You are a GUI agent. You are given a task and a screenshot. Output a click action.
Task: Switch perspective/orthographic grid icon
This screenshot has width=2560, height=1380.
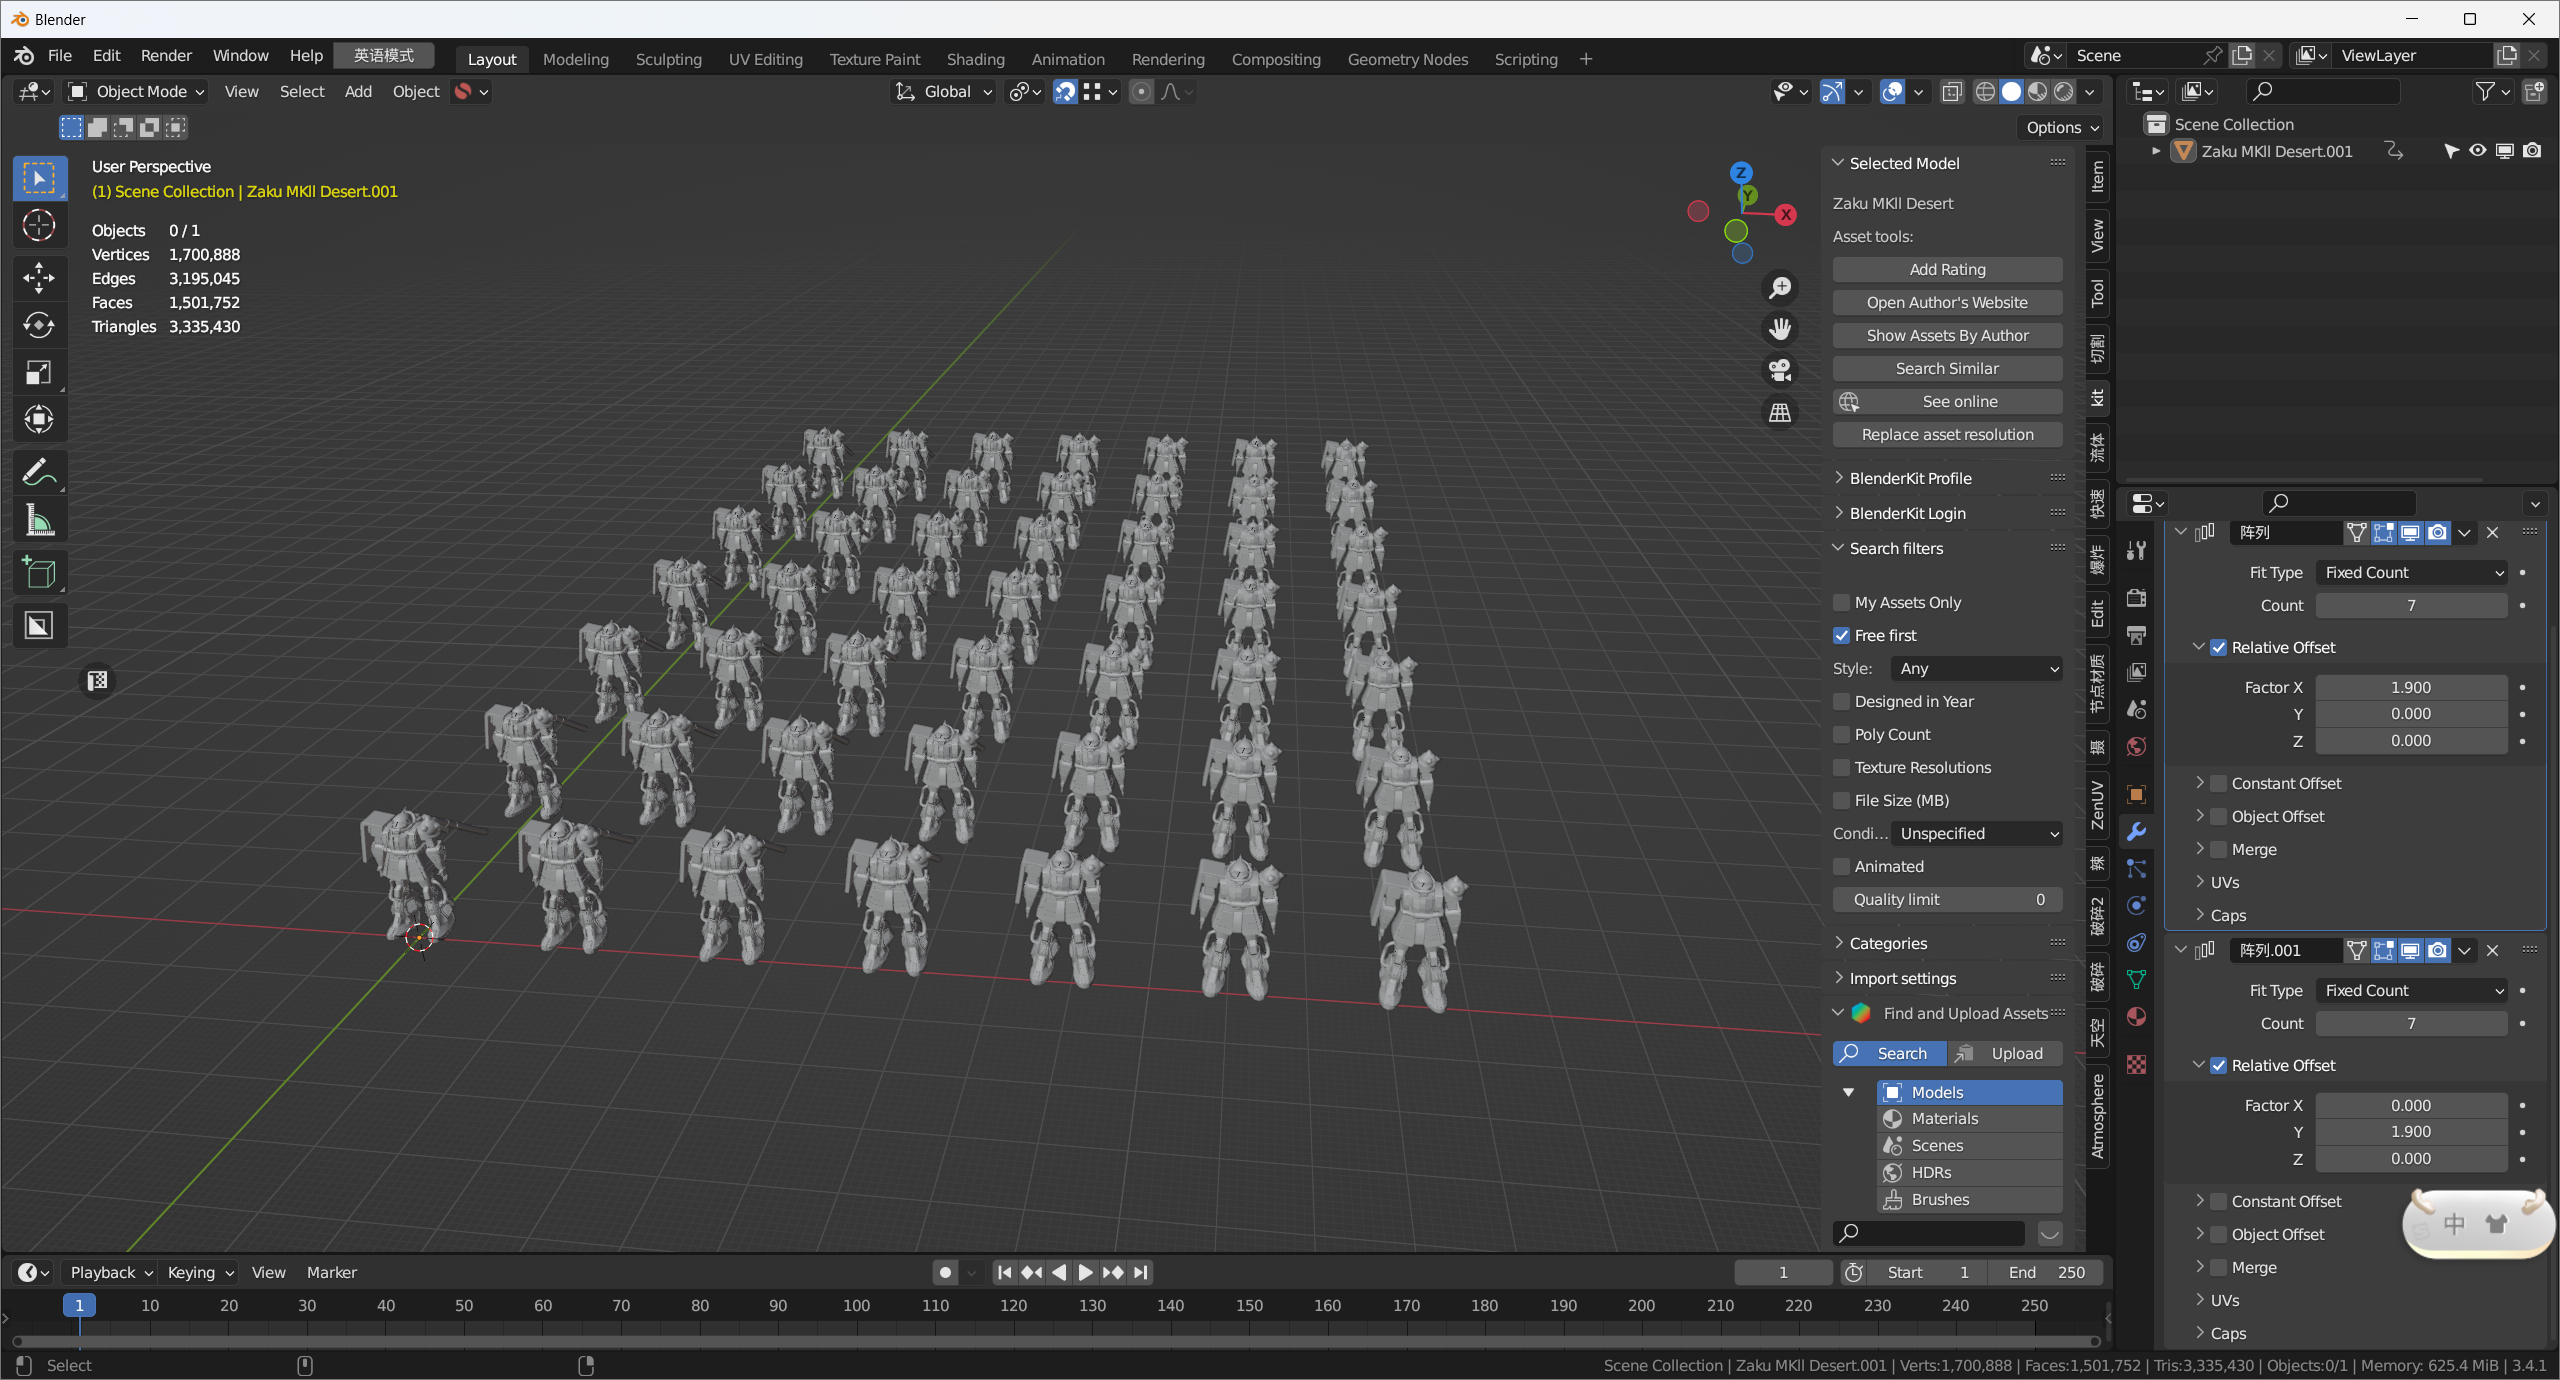[1780, 412]
